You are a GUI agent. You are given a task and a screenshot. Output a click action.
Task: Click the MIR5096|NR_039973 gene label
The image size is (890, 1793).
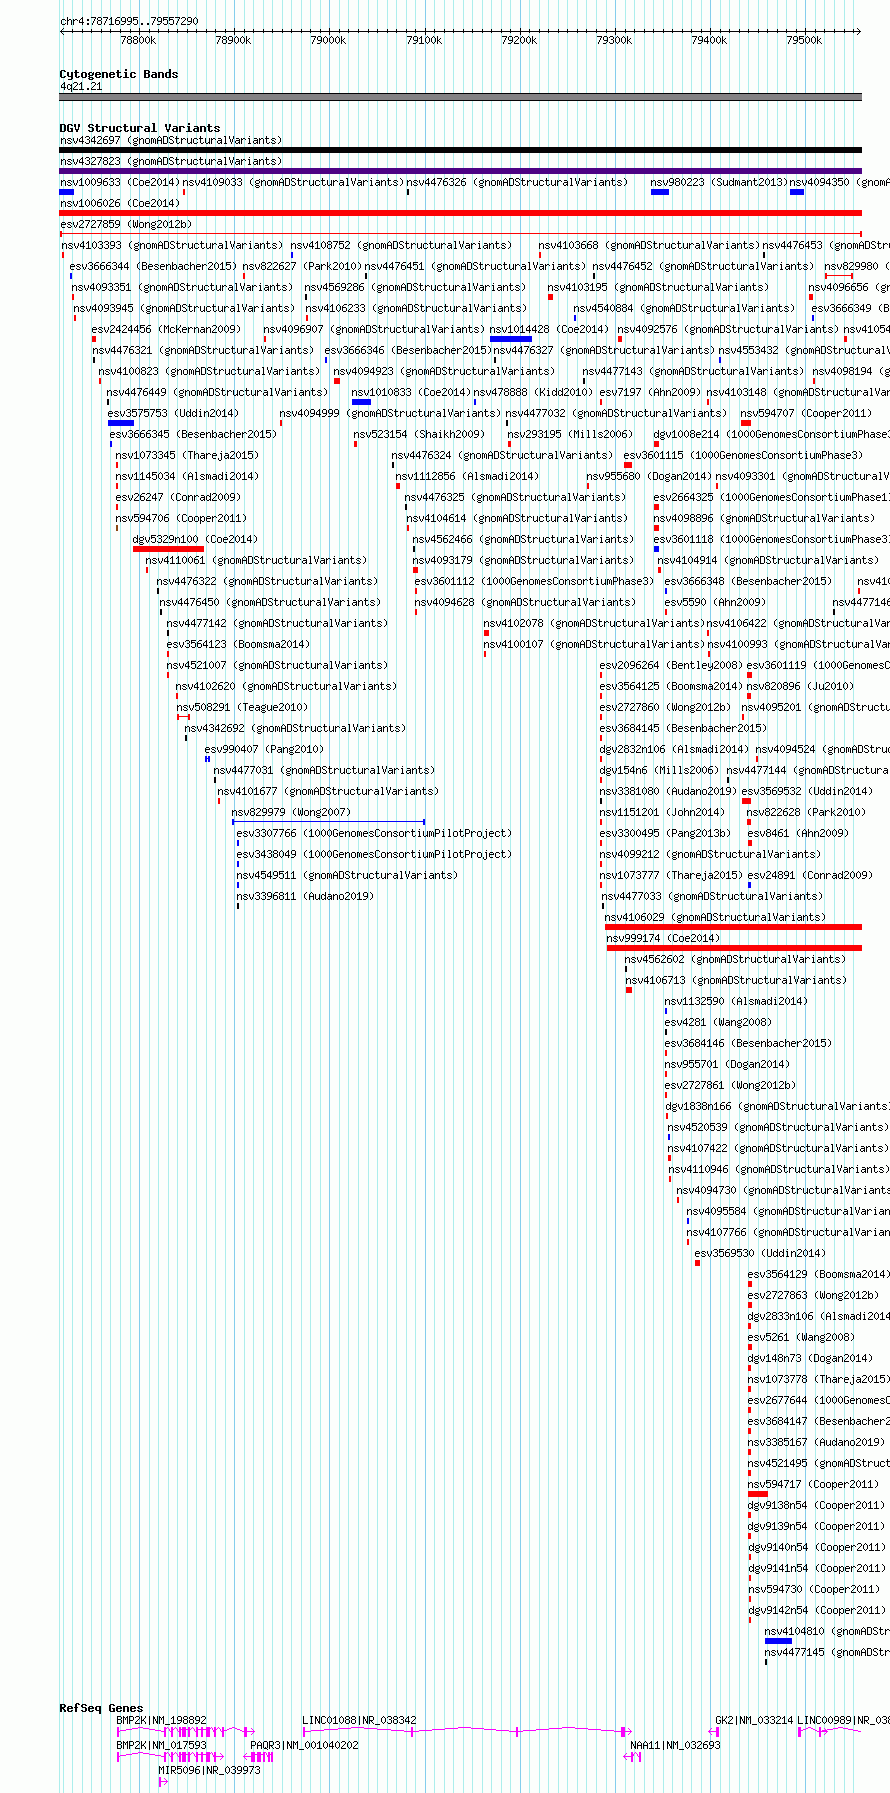tap(209, 1769)
